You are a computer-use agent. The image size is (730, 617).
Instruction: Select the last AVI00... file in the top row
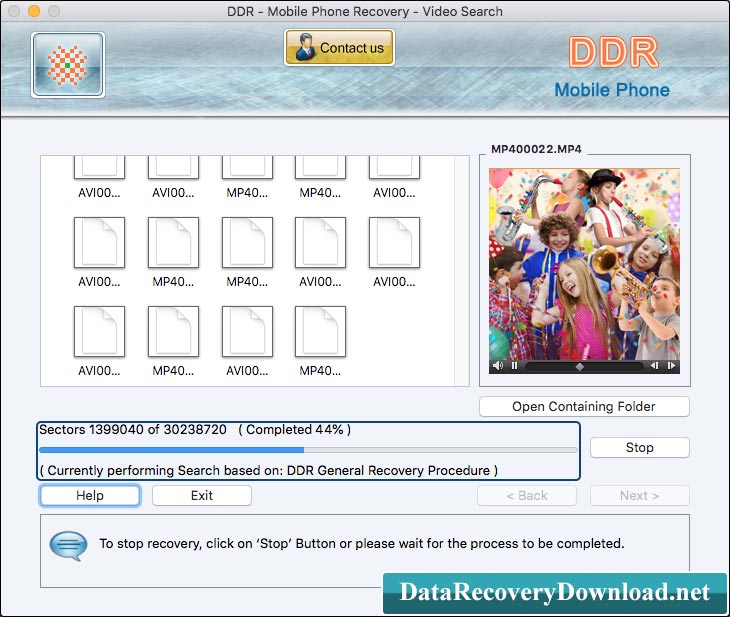(394, 177)
